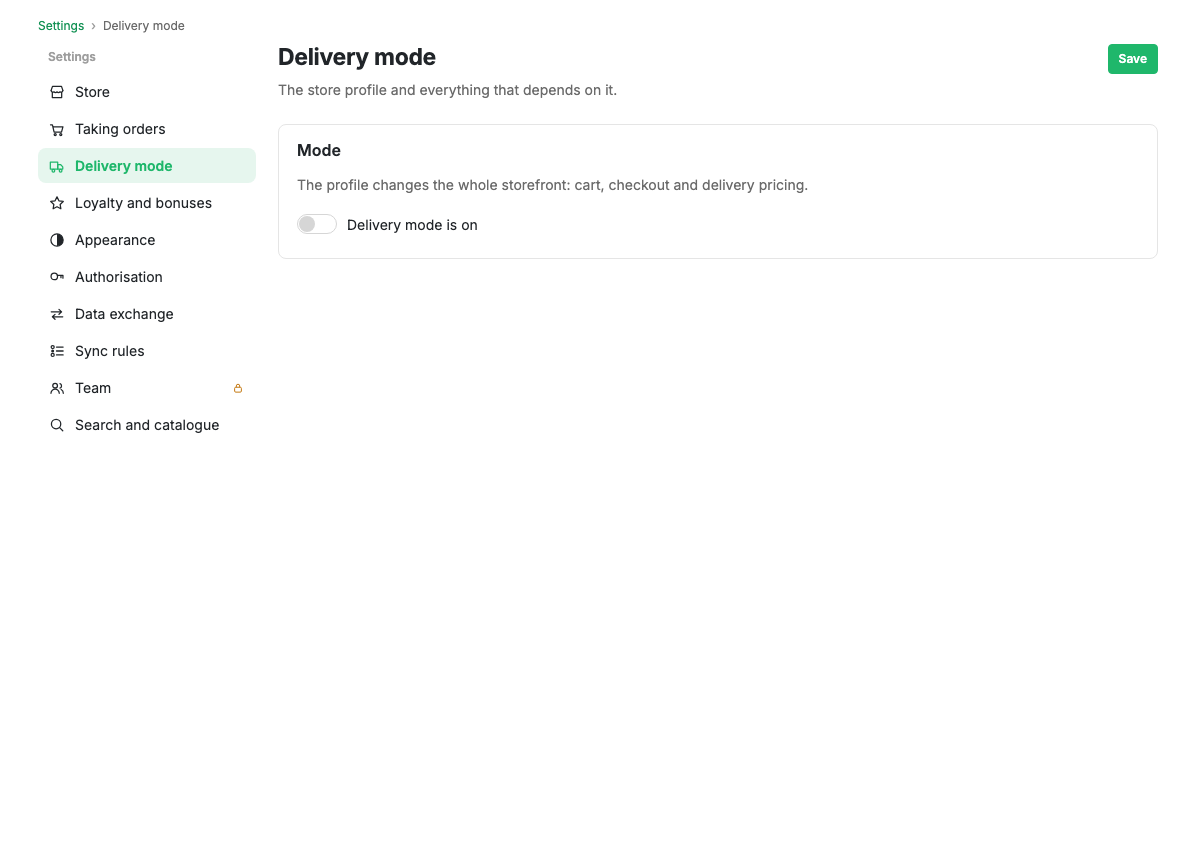Click the key icon beside Authorisation
Screen dimensions: 1196x848
[57, 278]
